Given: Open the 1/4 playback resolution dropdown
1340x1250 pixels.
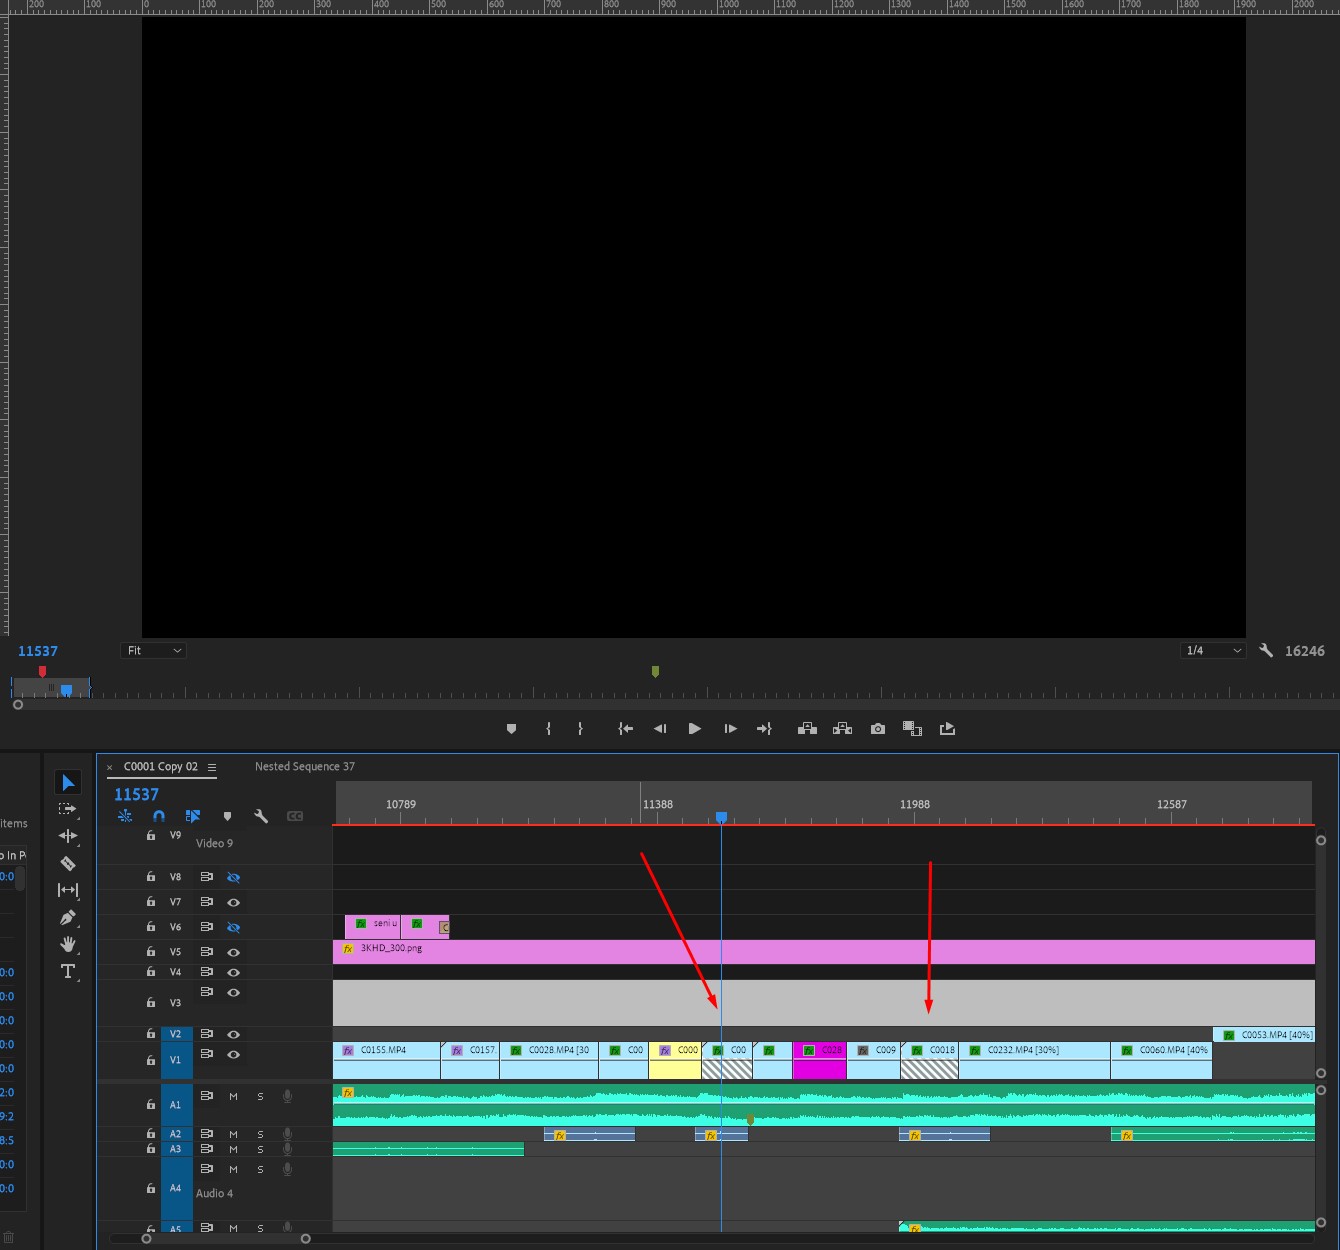Looking at the screenshot, I should coord(1212,650).
